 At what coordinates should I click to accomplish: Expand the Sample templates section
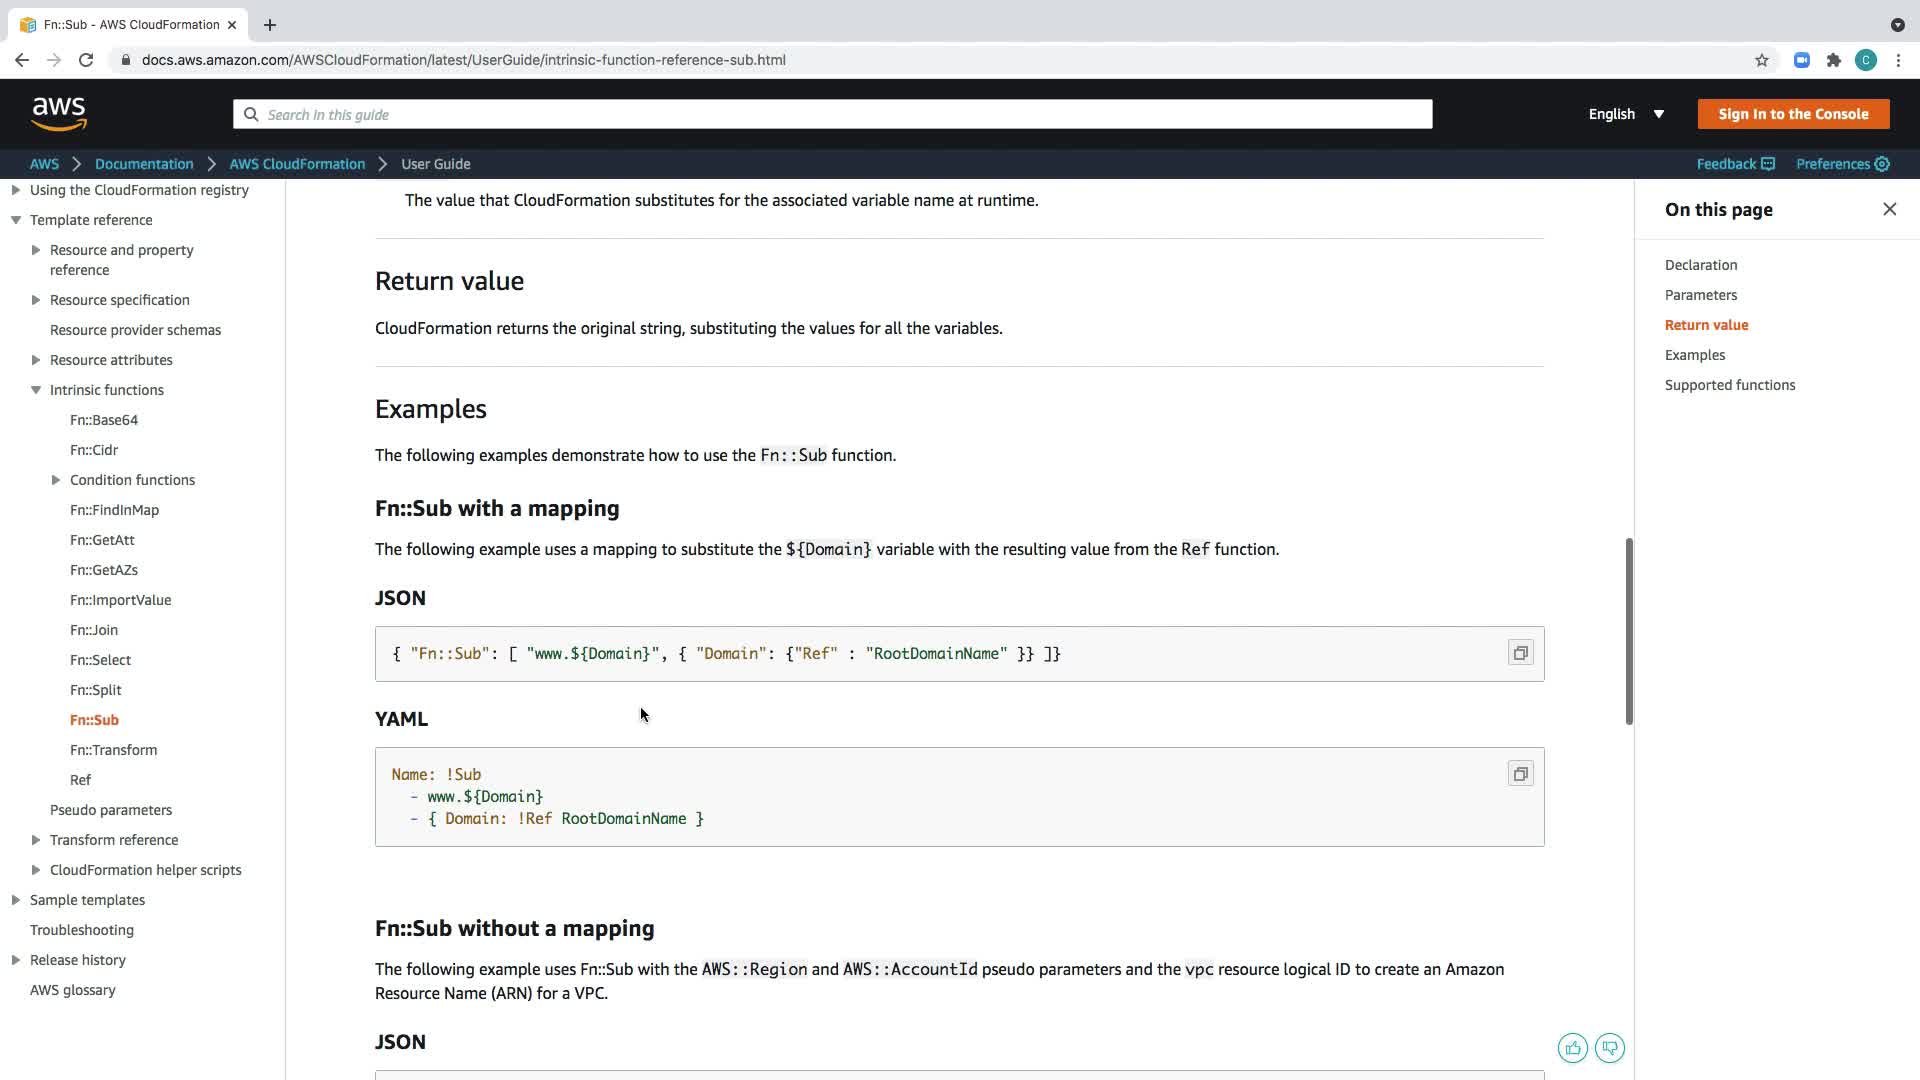pos(16,900)
